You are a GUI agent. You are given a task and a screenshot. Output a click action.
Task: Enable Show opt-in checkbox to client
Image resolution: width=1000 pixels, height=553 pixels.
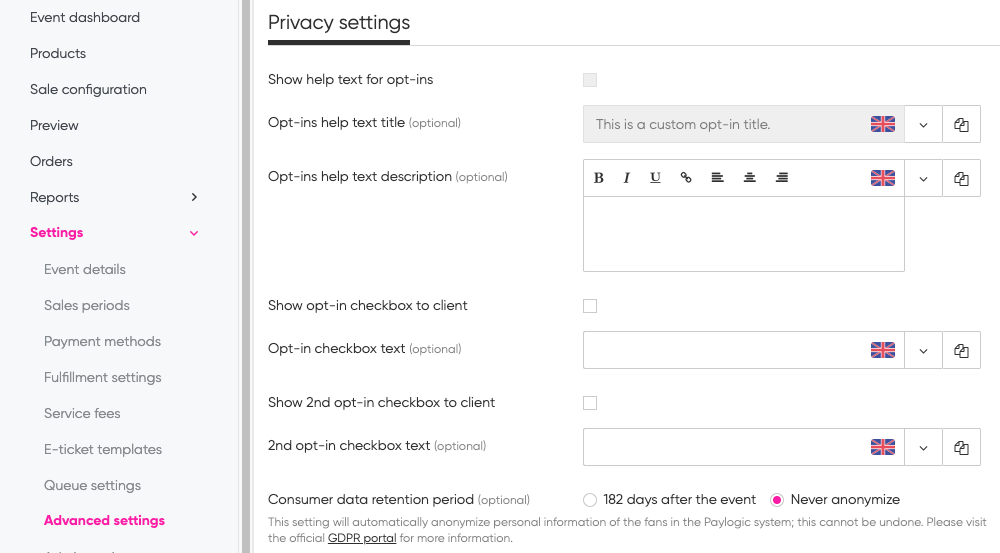click(x=590, y=306)
